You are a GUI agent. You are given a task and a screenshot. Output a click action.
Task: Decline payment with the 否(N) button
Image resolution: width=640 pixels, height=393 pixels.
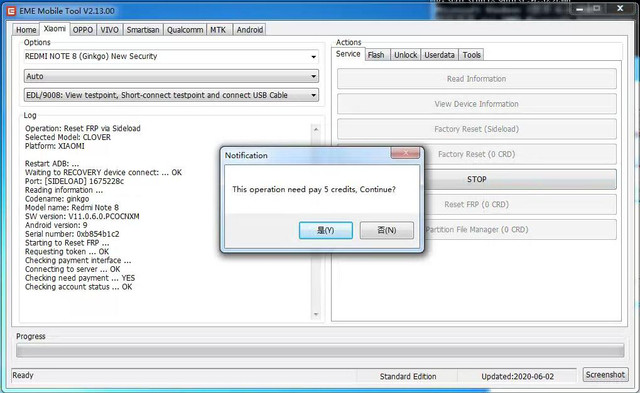tap(387, 230)
